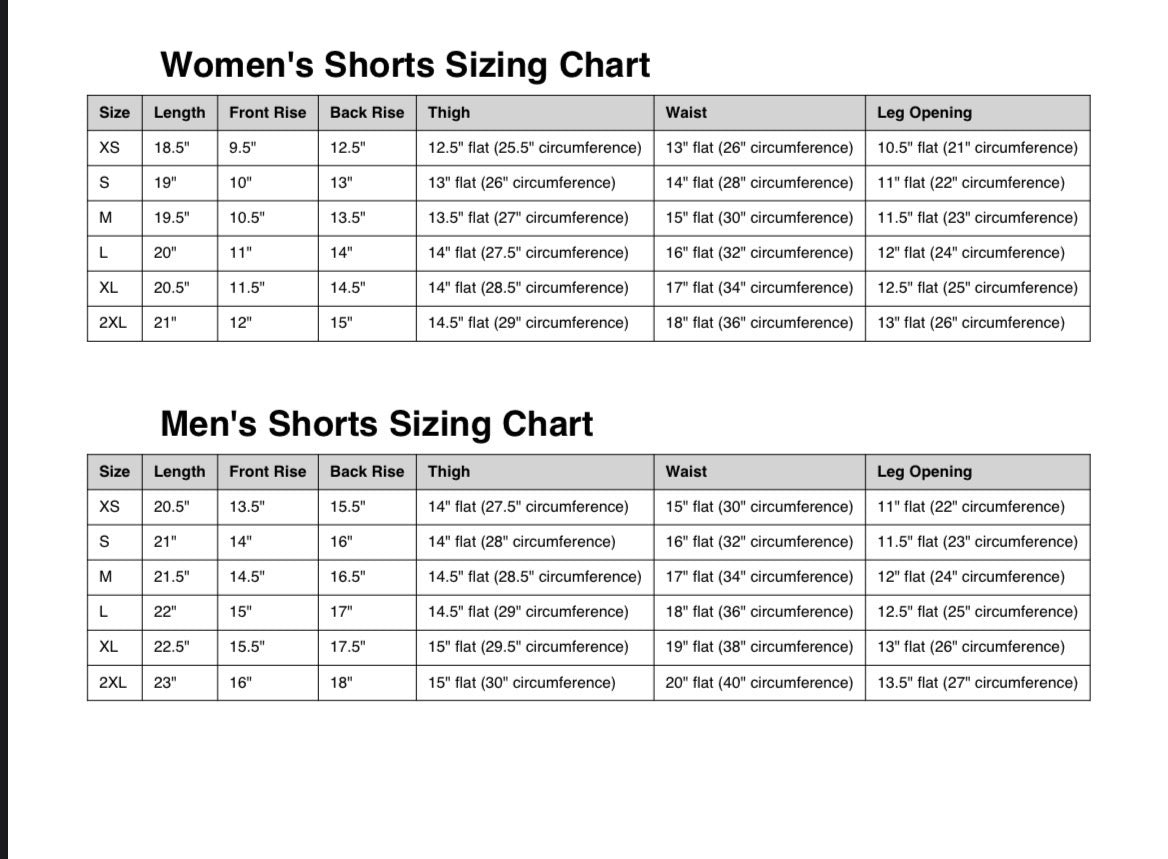
Task: Select the XS size cell in women's table
Action: (115, 148)
